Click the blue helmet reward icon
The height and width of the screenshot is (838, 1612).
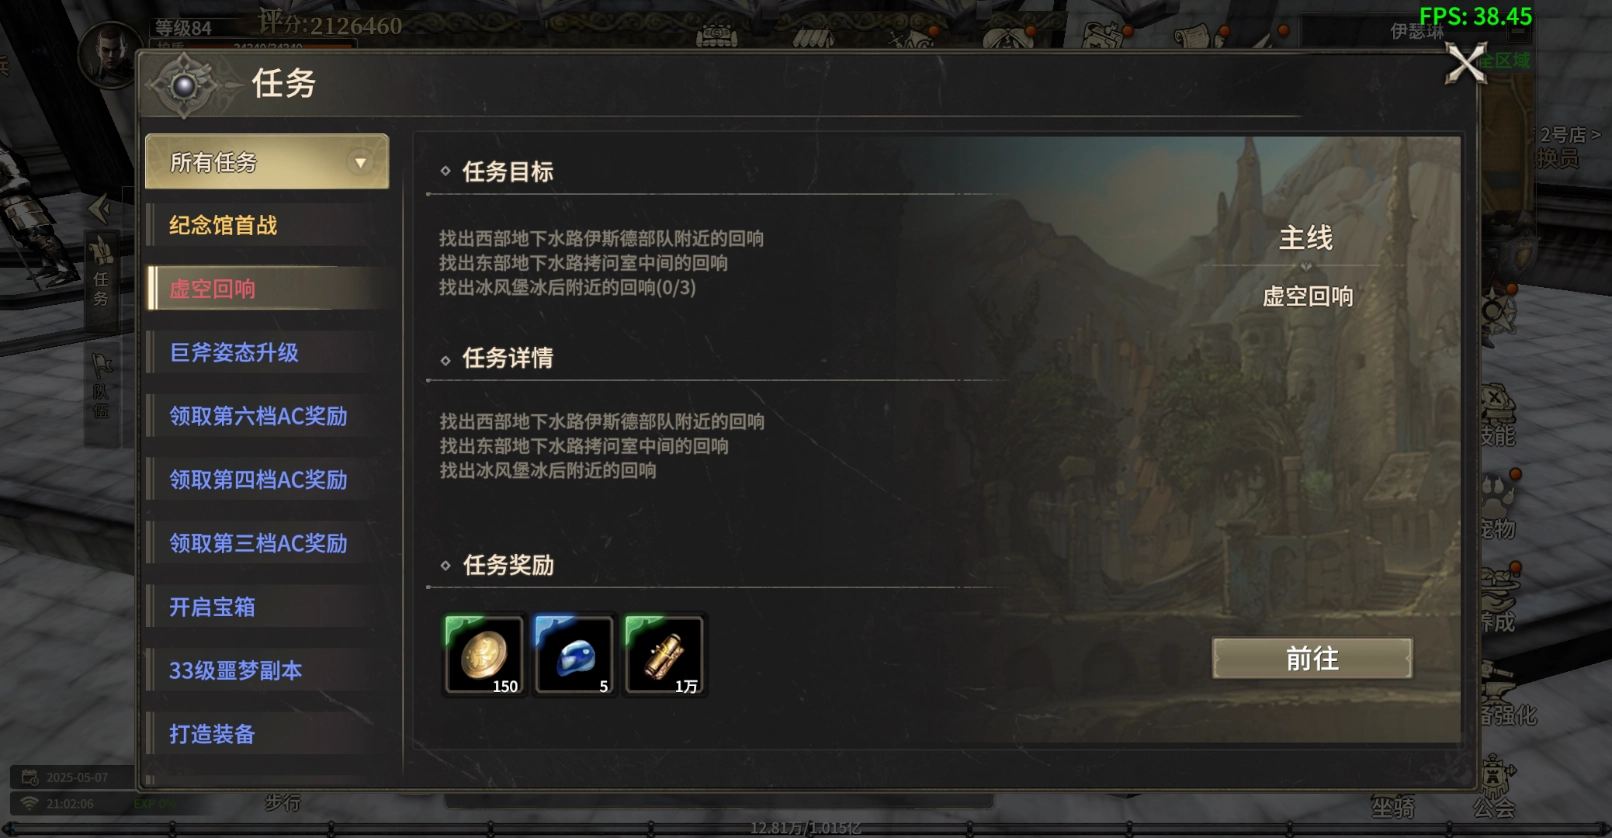click(574, 655)
